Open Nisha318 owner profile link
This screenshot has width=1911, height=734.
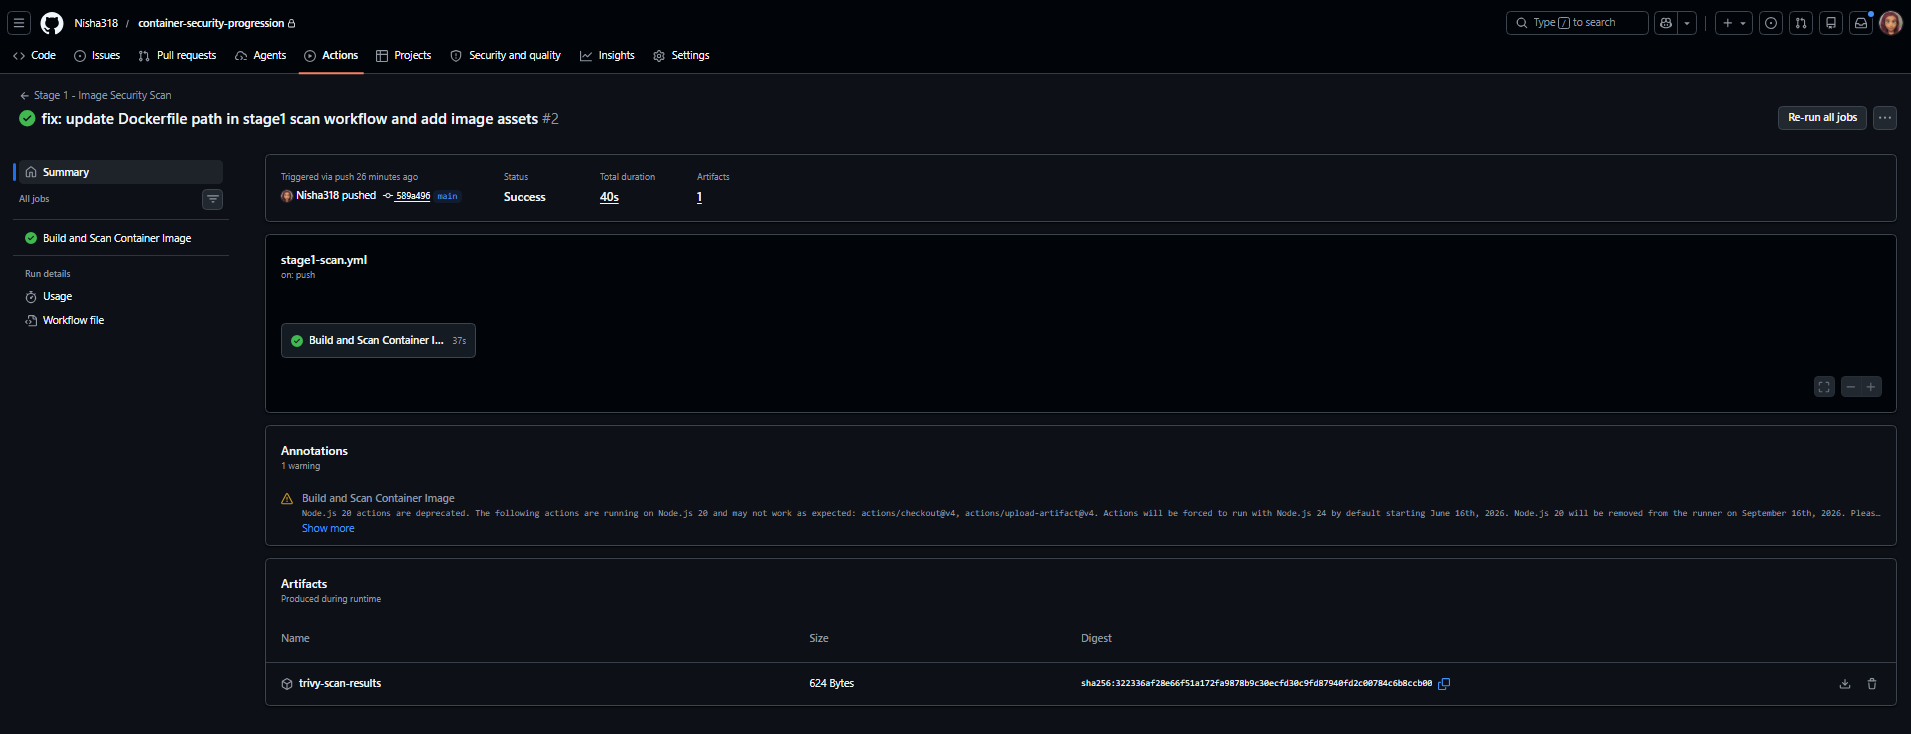(x=96, y=23)
